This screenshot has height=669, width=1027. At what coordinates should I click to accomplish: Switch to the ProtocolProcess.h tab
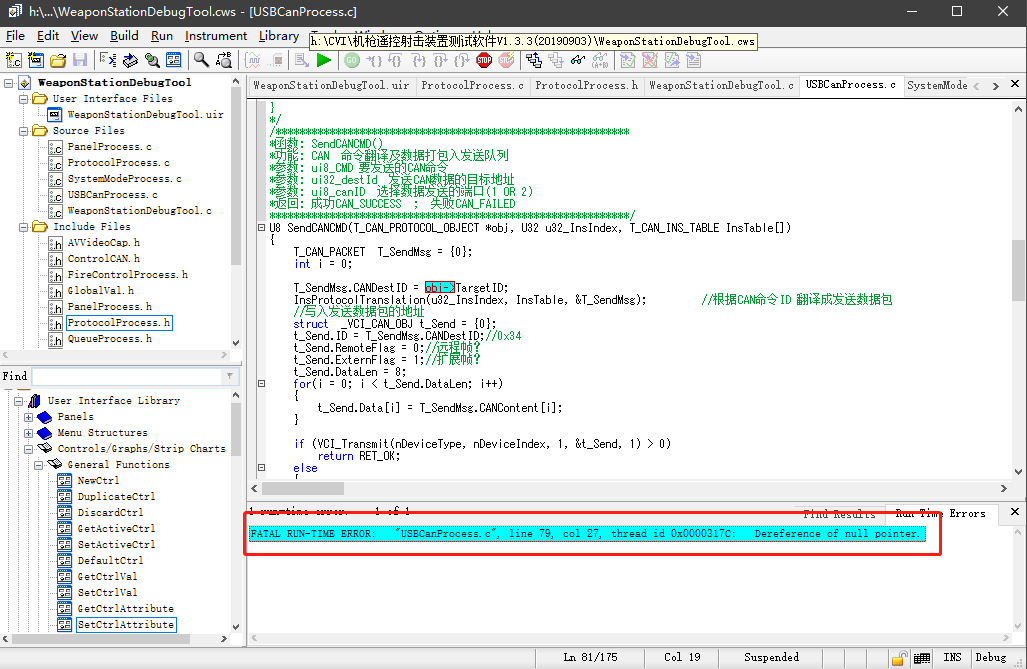pyautogui.click(x=586, y=85)
